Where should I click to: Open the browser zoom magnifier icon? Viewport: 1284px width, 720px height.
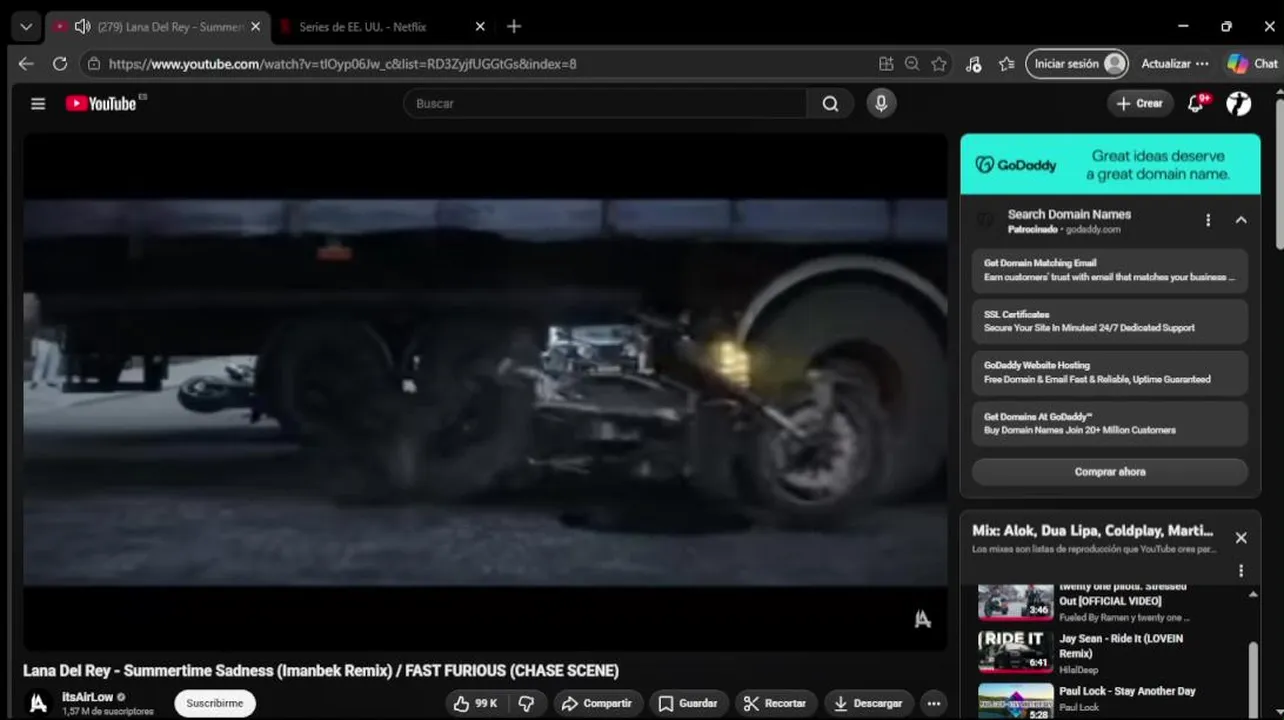tap(912, 64)
